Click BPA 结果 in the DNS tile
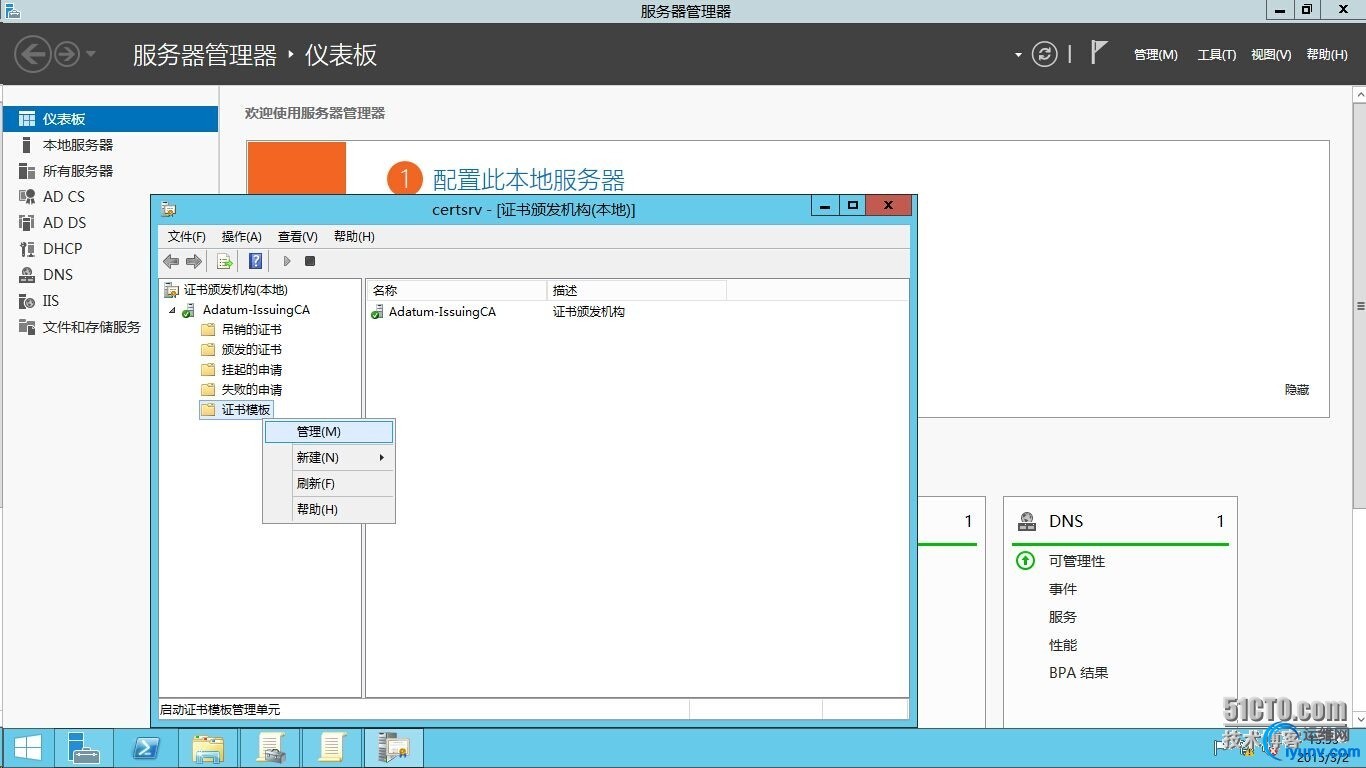The height and width of the screenshot is (768, 1366). pos(1079,673)
